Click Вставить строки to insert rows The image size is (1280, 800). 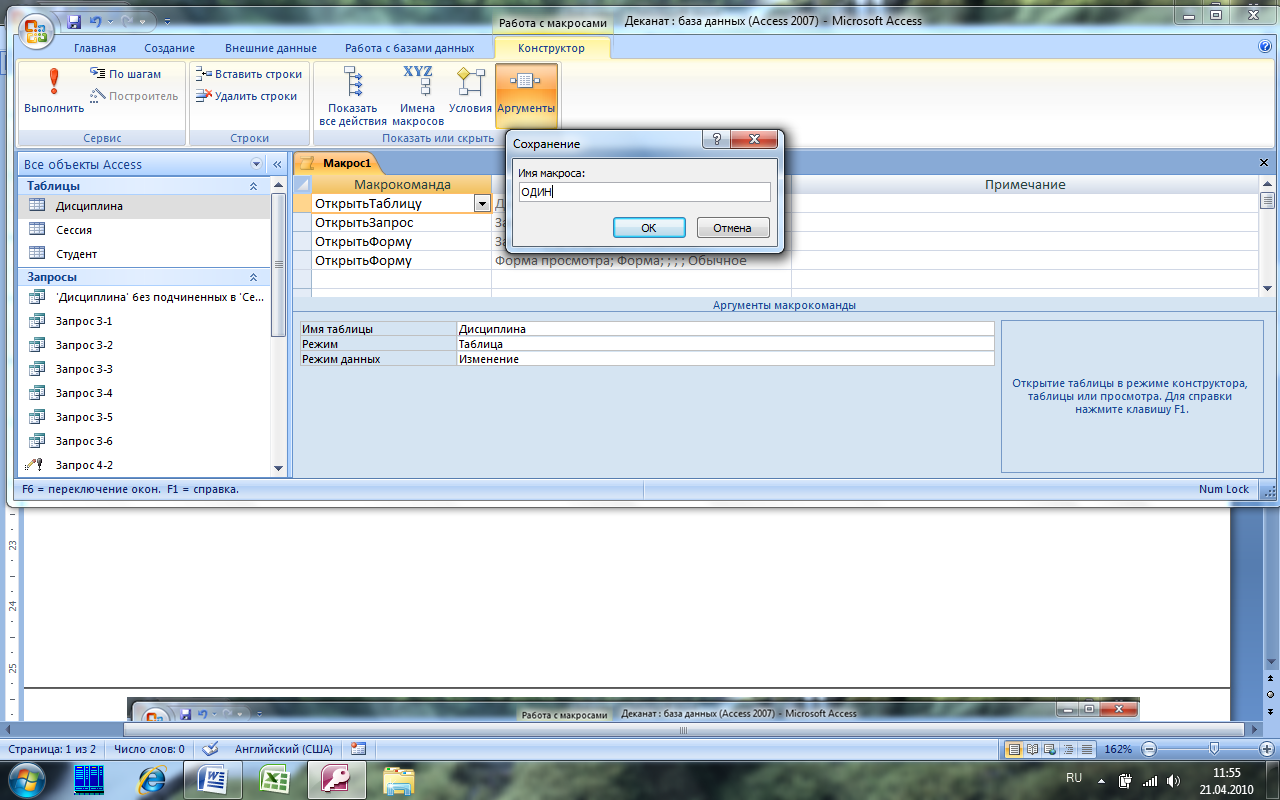pos(248,74)
